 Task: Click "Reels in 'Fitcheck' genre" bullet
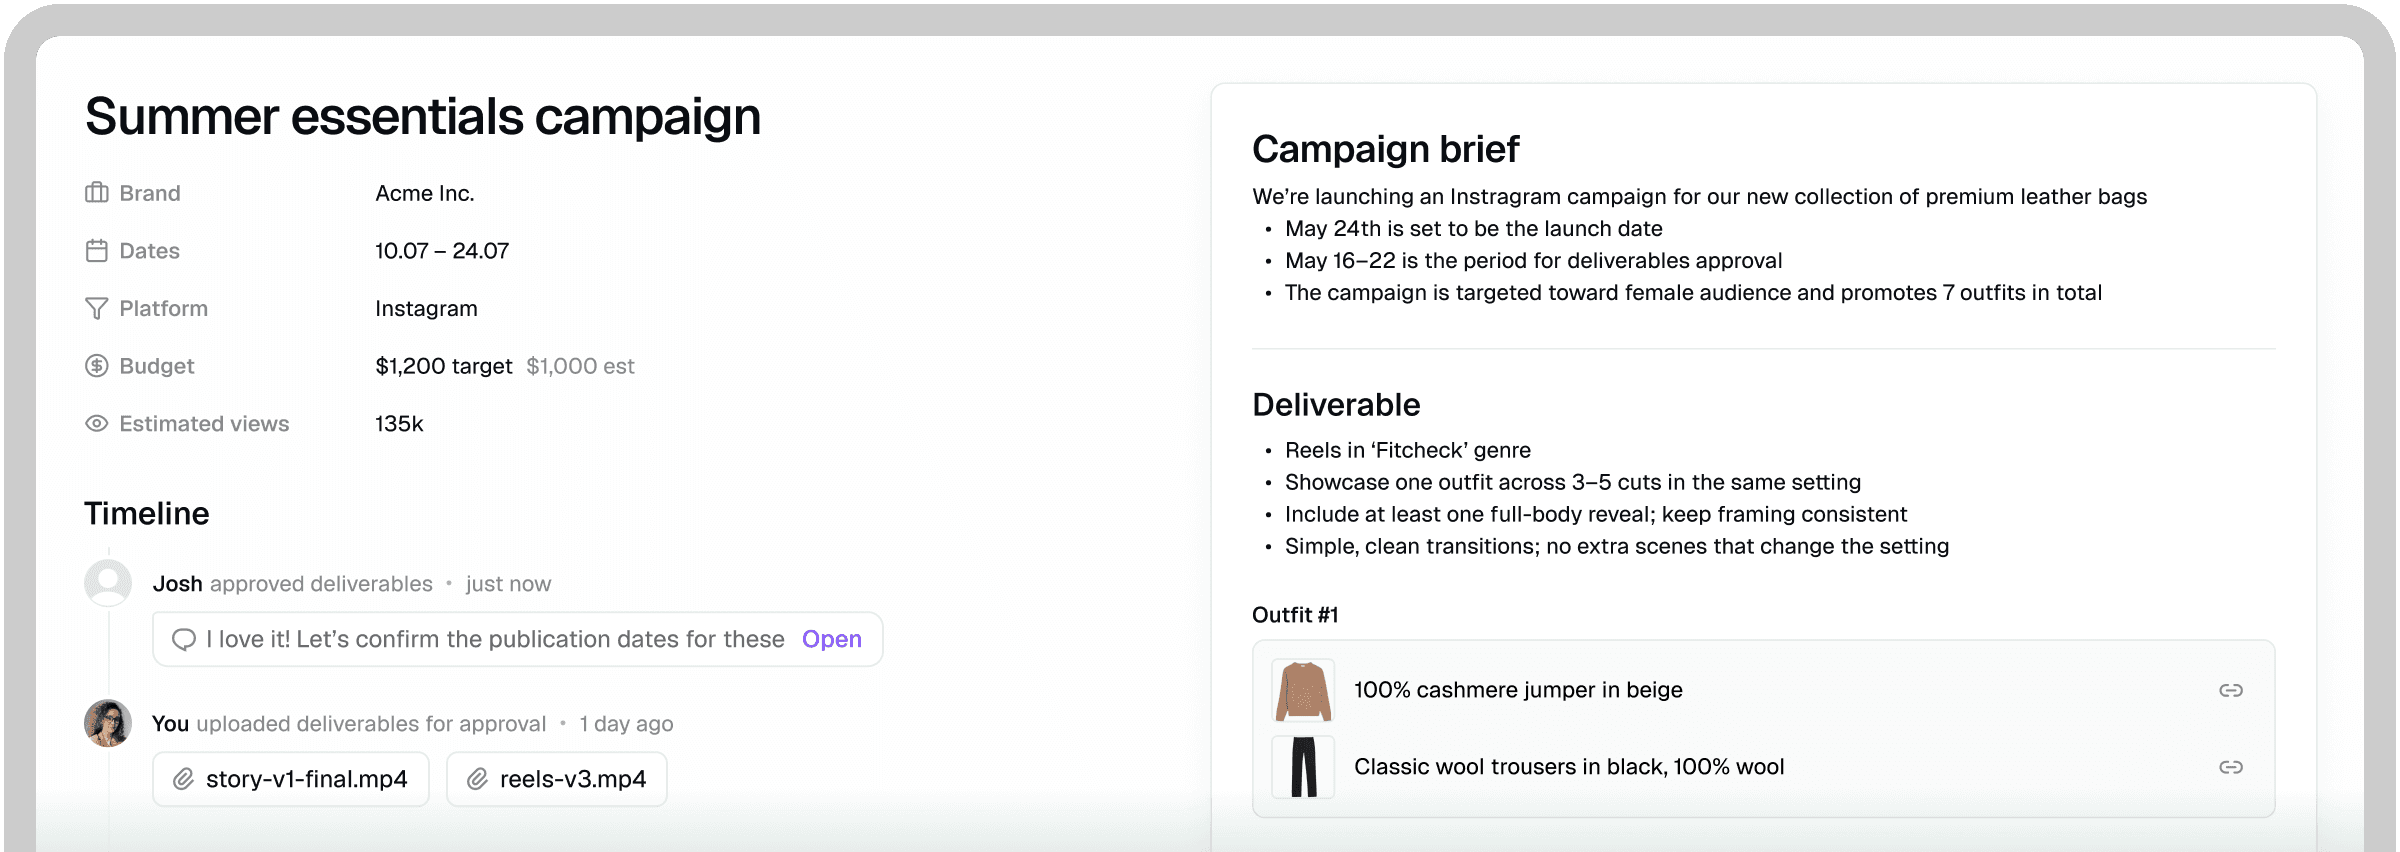pyautogui.click(x=1407, y=450)
